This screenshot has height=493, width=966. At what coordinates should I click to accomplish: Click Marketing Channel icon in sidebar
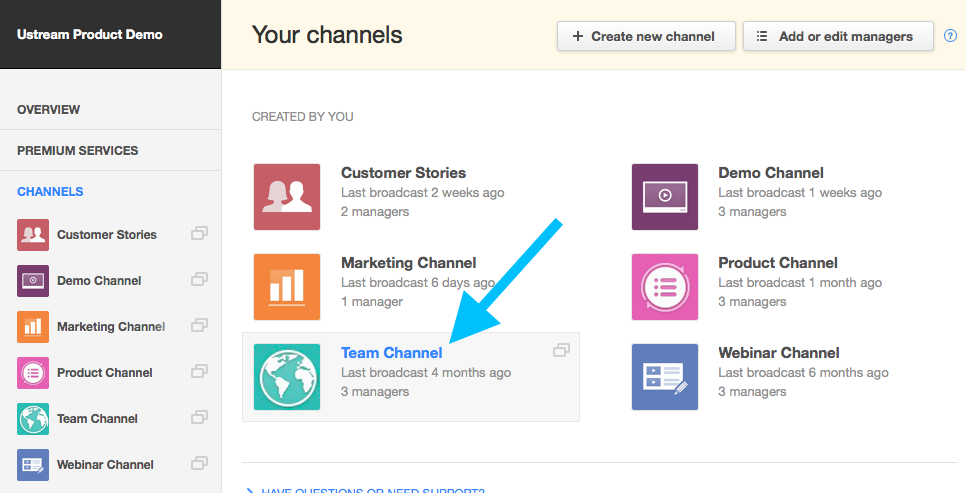tap(33, 327)
